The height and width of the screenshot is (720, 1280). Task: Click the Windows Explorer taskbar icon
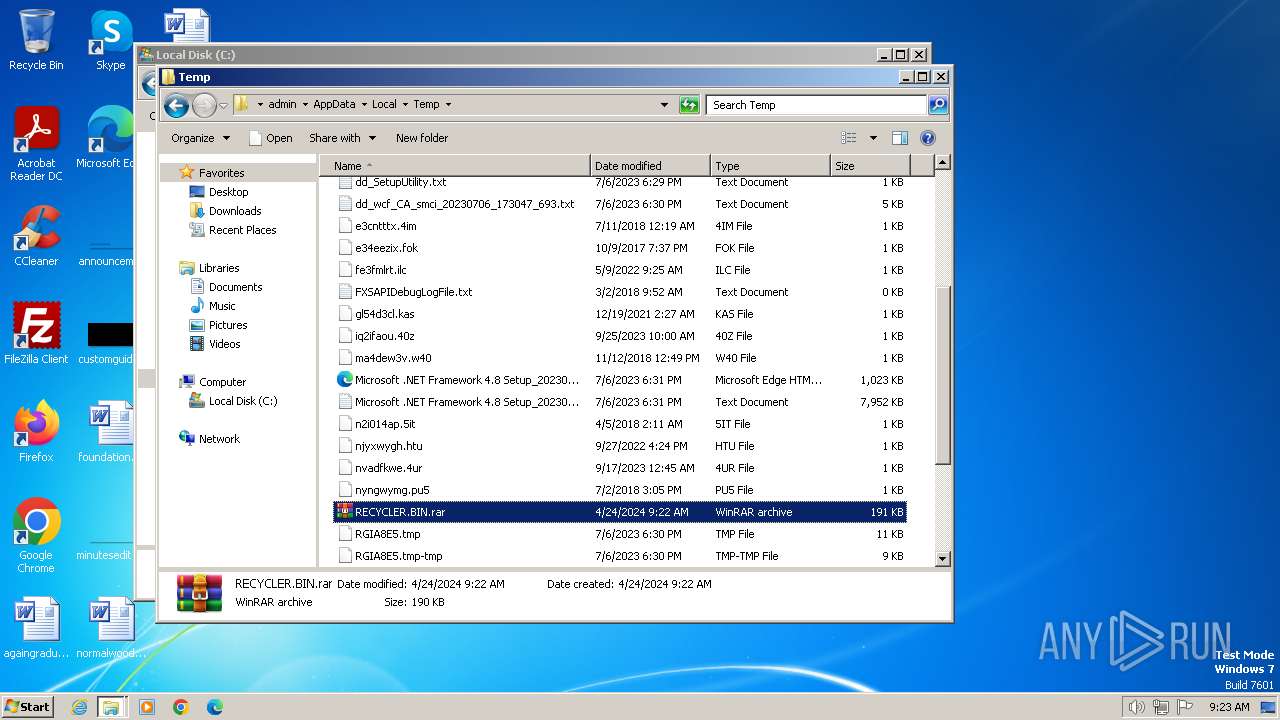111,707
